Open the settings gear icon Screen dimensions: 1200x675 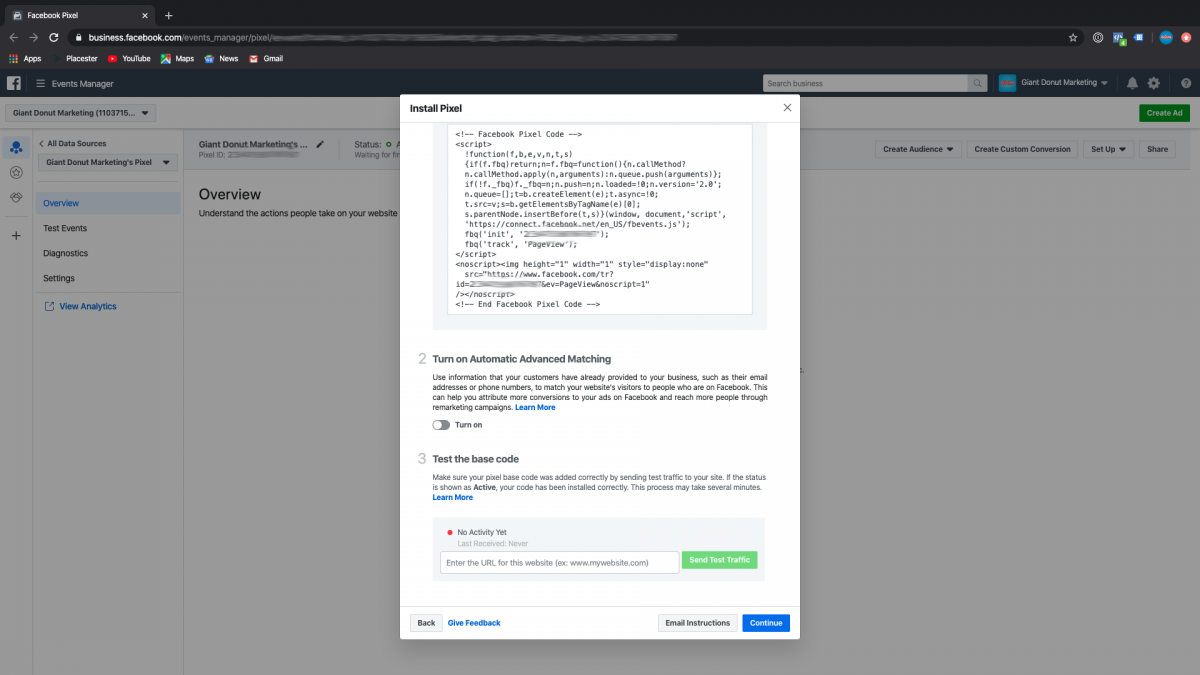click(x=1154, y=83)
